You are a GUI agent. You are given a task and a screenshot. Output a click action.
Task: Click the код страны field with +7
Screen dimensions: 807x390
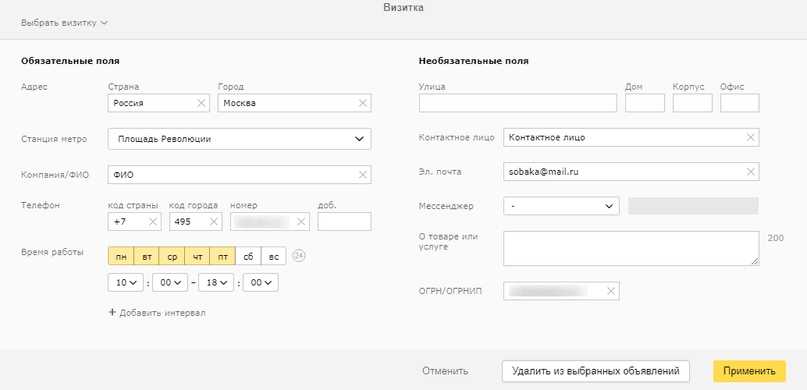pos(134,222)
